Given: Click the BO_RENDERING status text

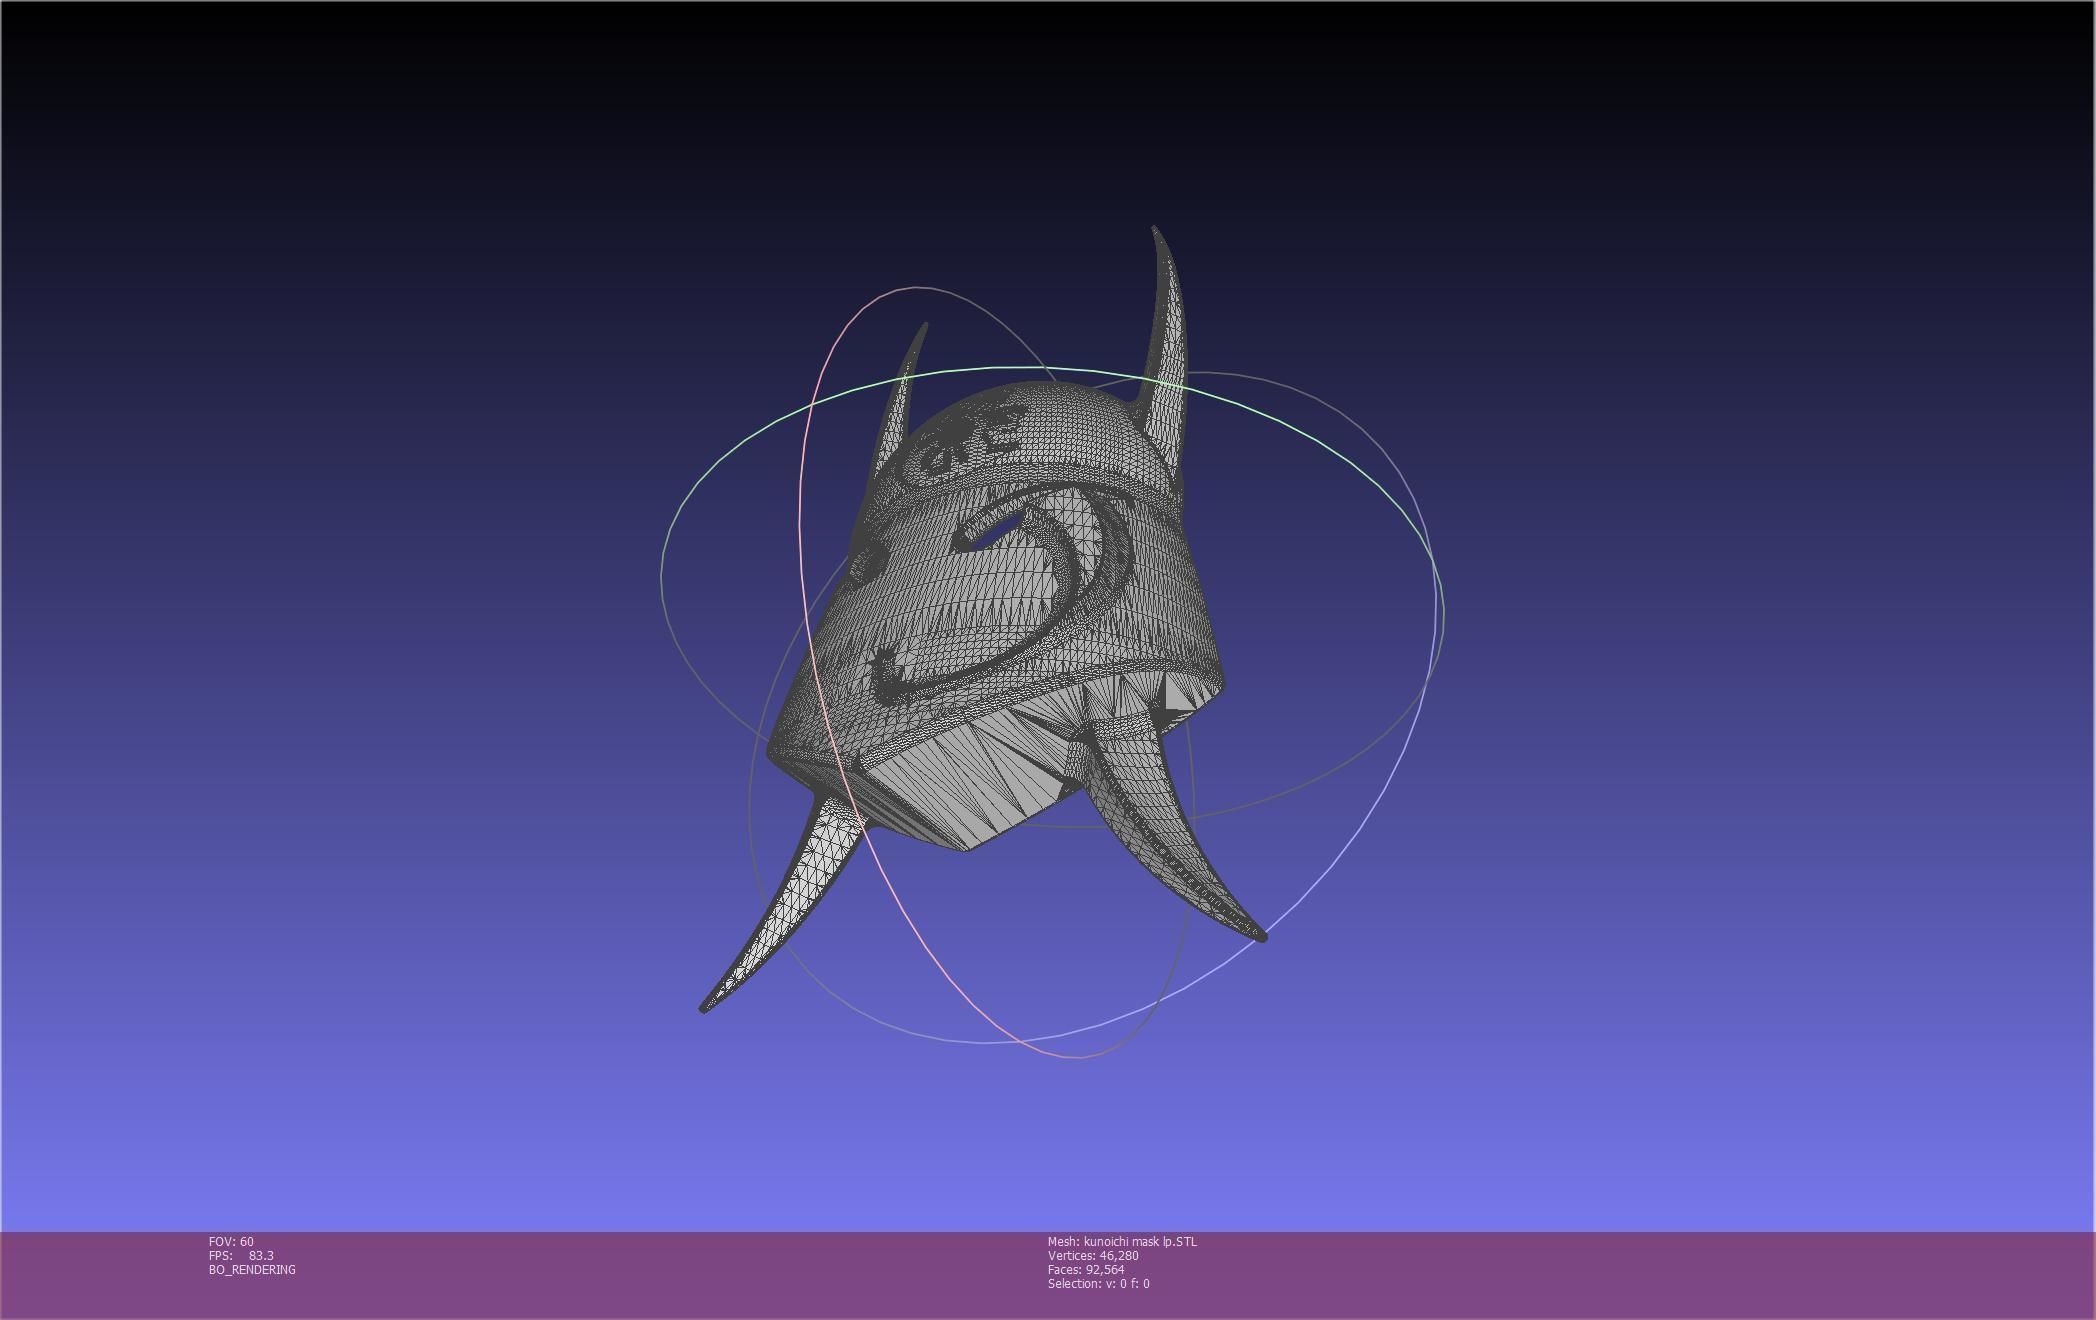Looking at the screenshot, I should pos(252,1269).
